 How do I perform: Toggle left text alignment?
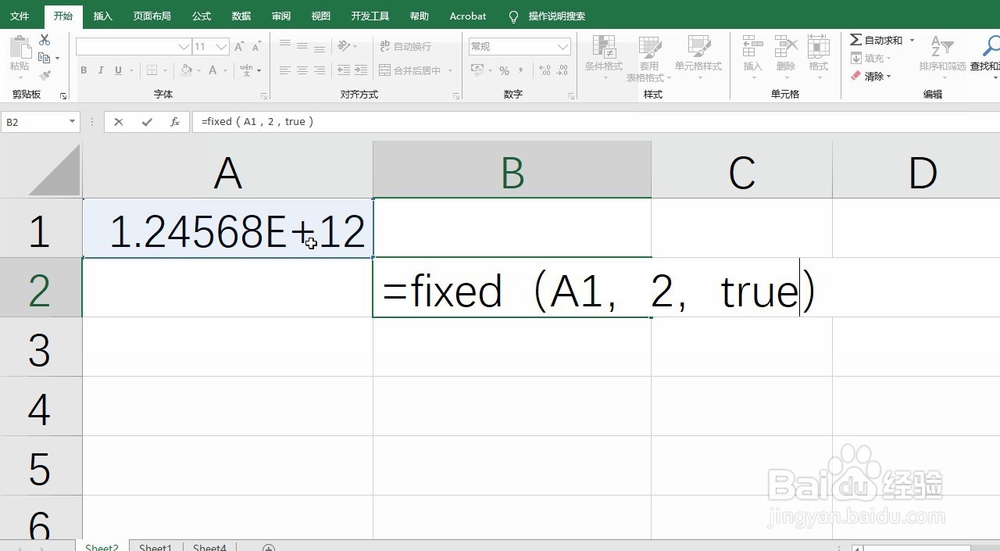[285, 70]
